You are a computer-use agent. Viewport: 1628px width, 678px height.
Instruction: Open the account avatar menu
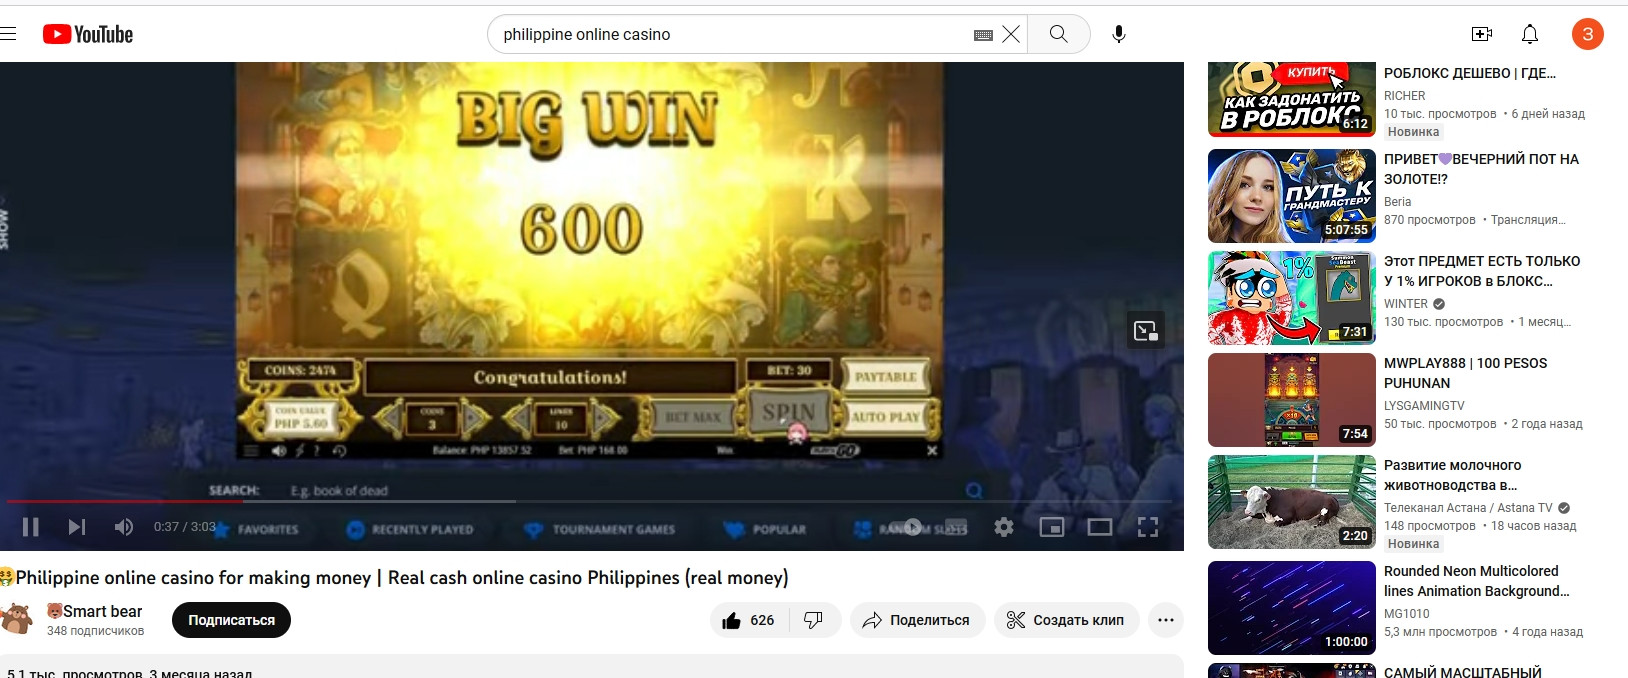click(x=1587, y=34)
